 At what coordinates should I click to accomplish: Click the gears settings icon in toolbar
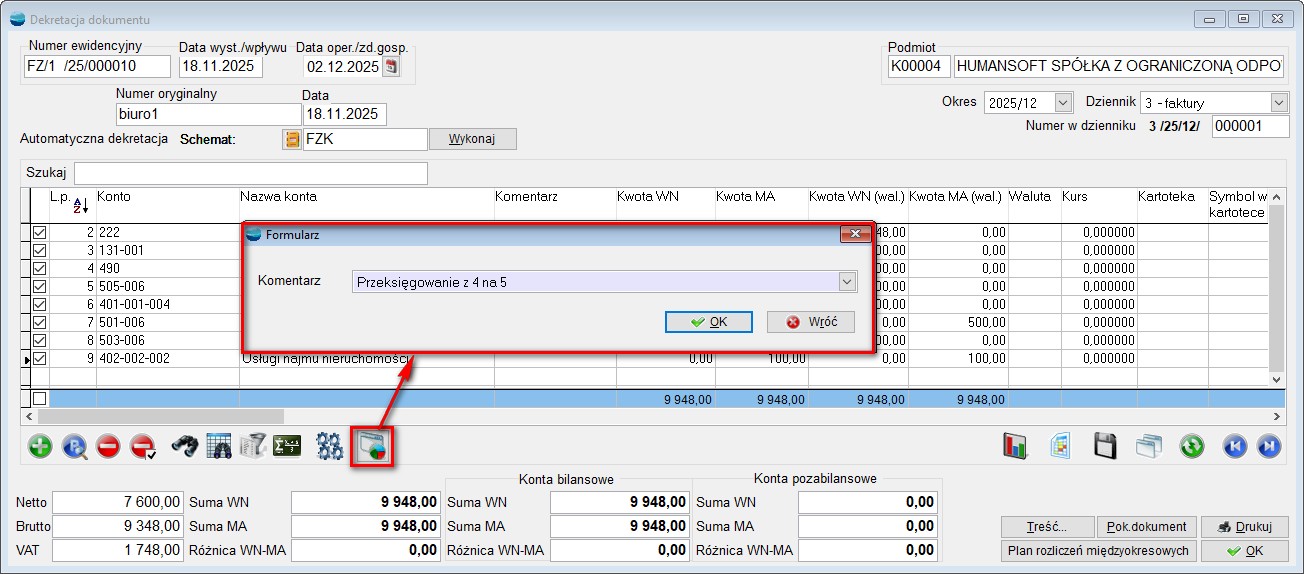(329, 447)
